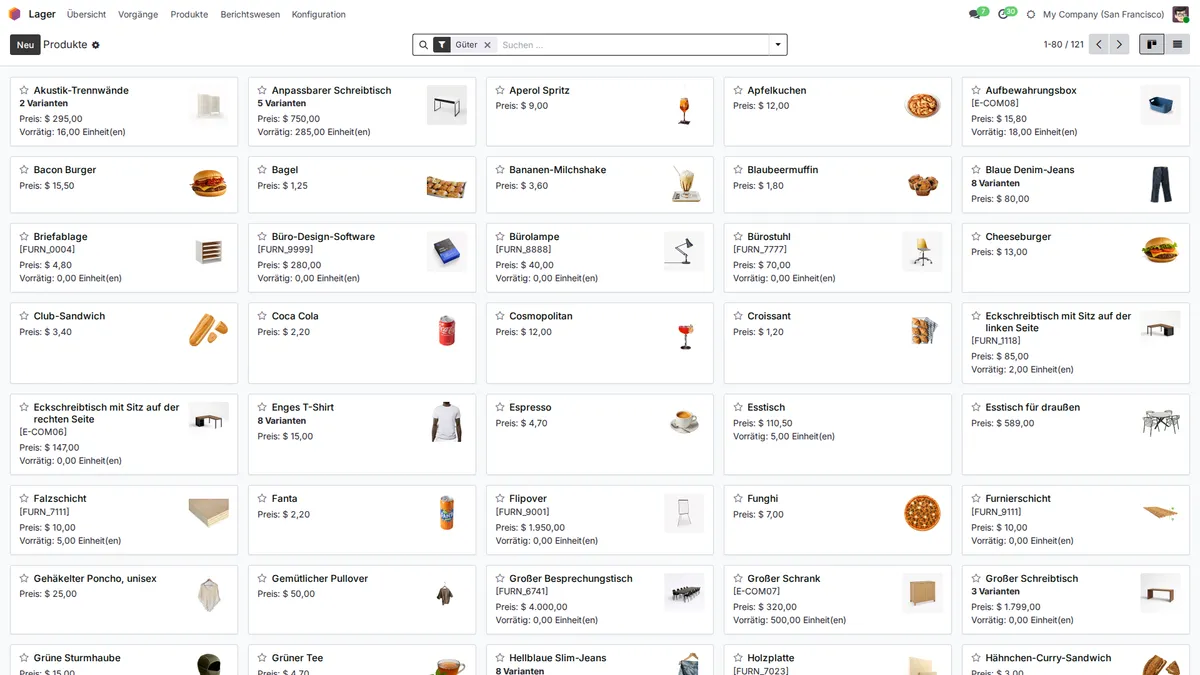Open the chat messages icon
Viewport: 1200px width, 675px height.
[x=975, y=14]
